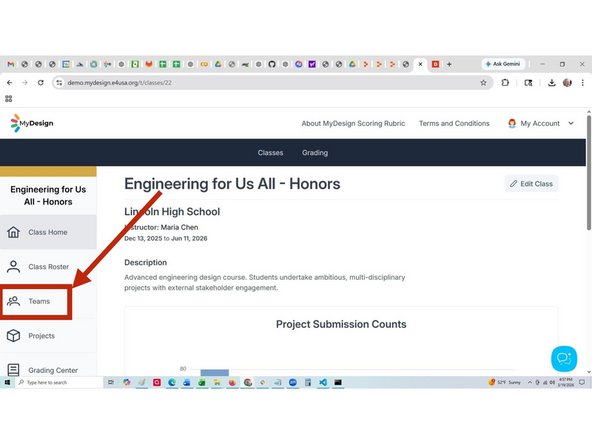Switch to the Grading nav tab
The width and height of the screenshot is (592, 444).
(315, 153)
